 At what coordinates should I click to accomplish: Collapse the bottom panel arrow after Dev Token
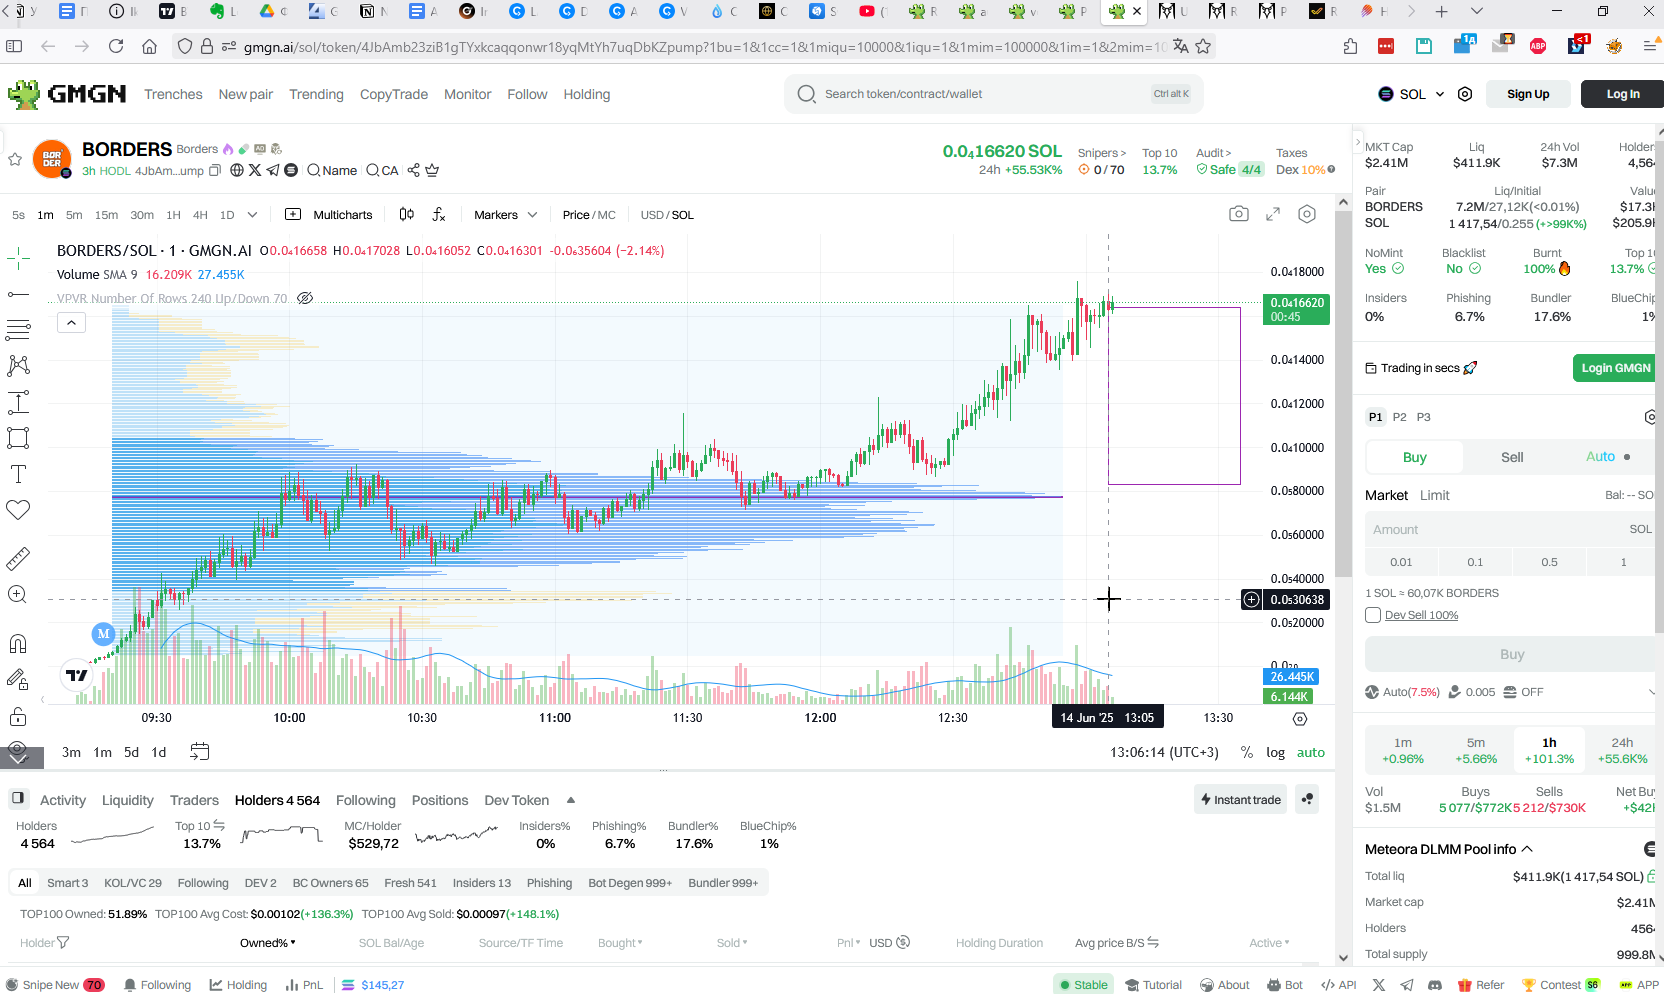click(571, 800)
